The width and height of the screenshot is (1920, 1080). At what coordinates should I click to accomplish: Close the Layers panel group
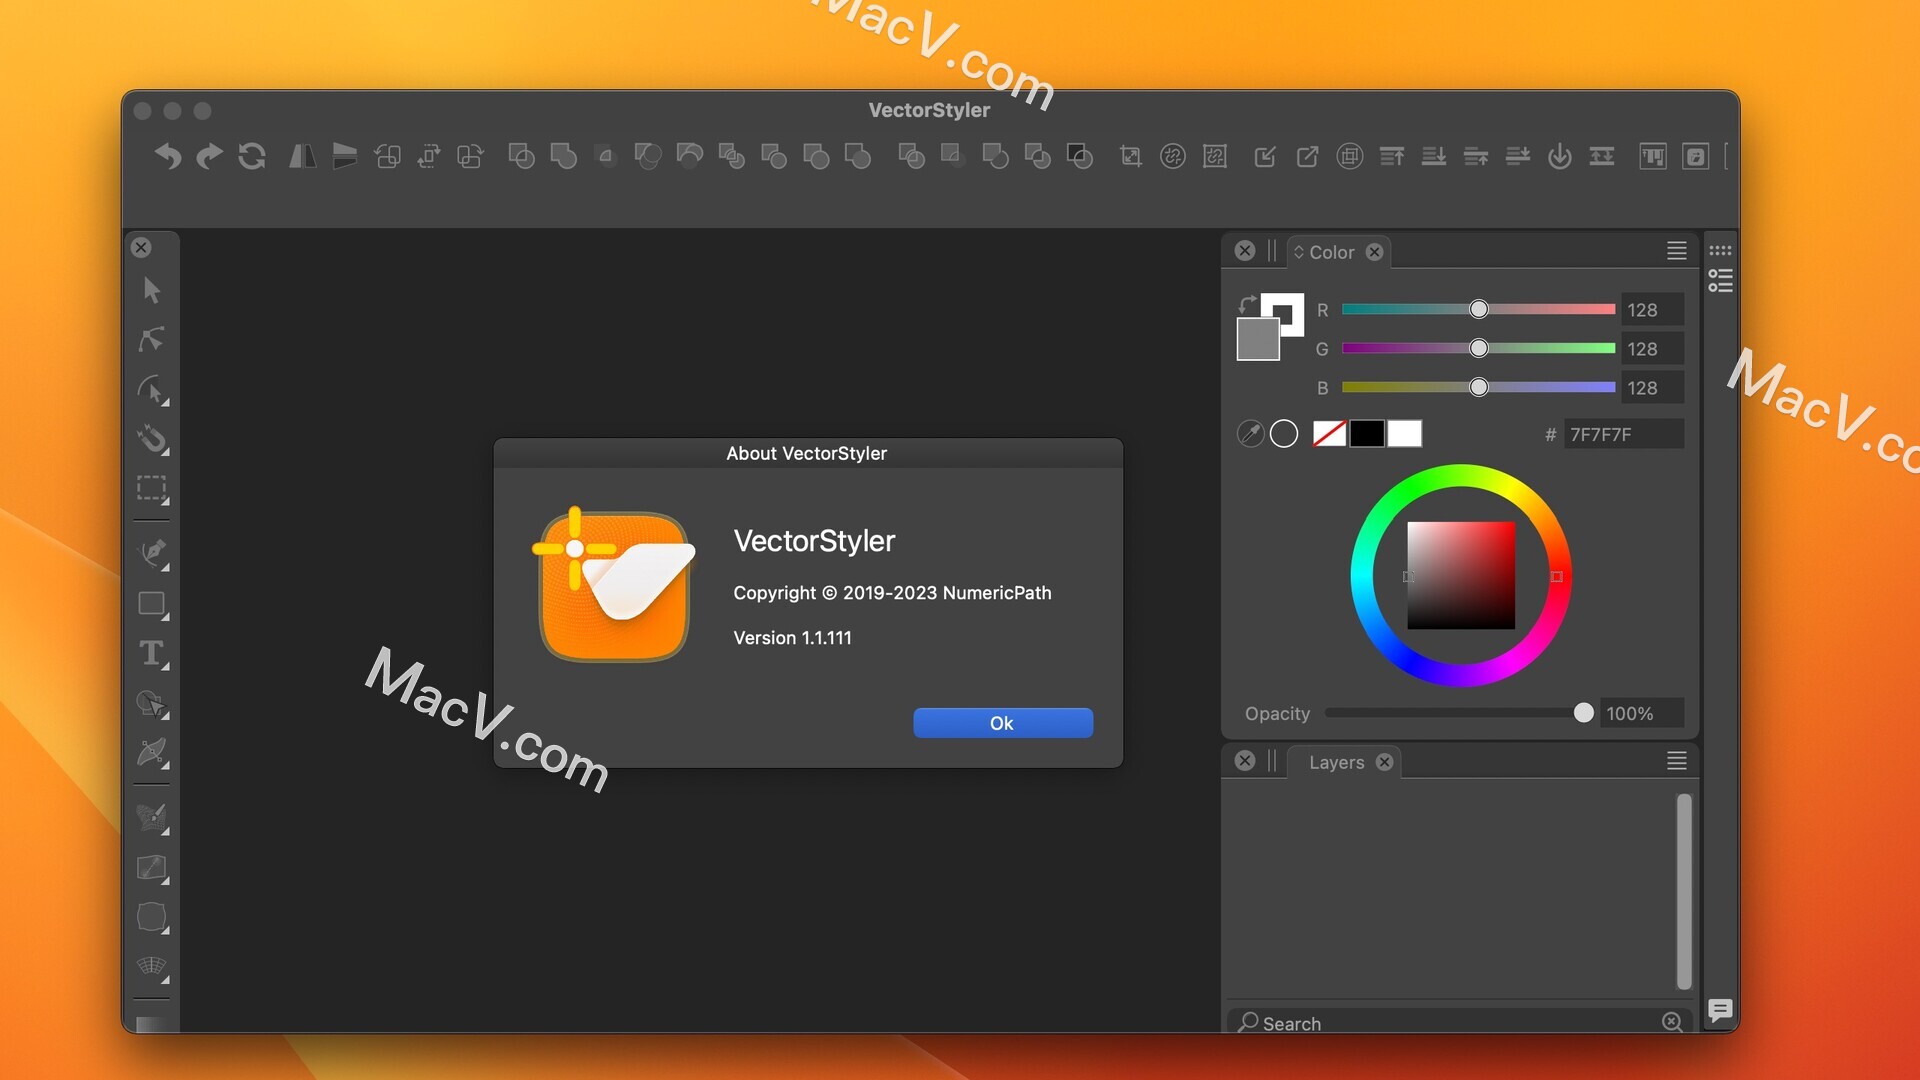[1245, 761]
